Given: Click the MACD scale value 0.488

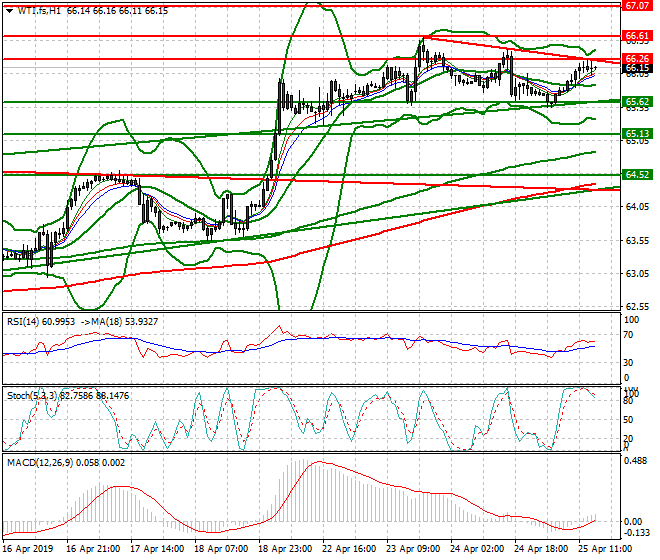Looking at the screenshot, I should point(636,461).
